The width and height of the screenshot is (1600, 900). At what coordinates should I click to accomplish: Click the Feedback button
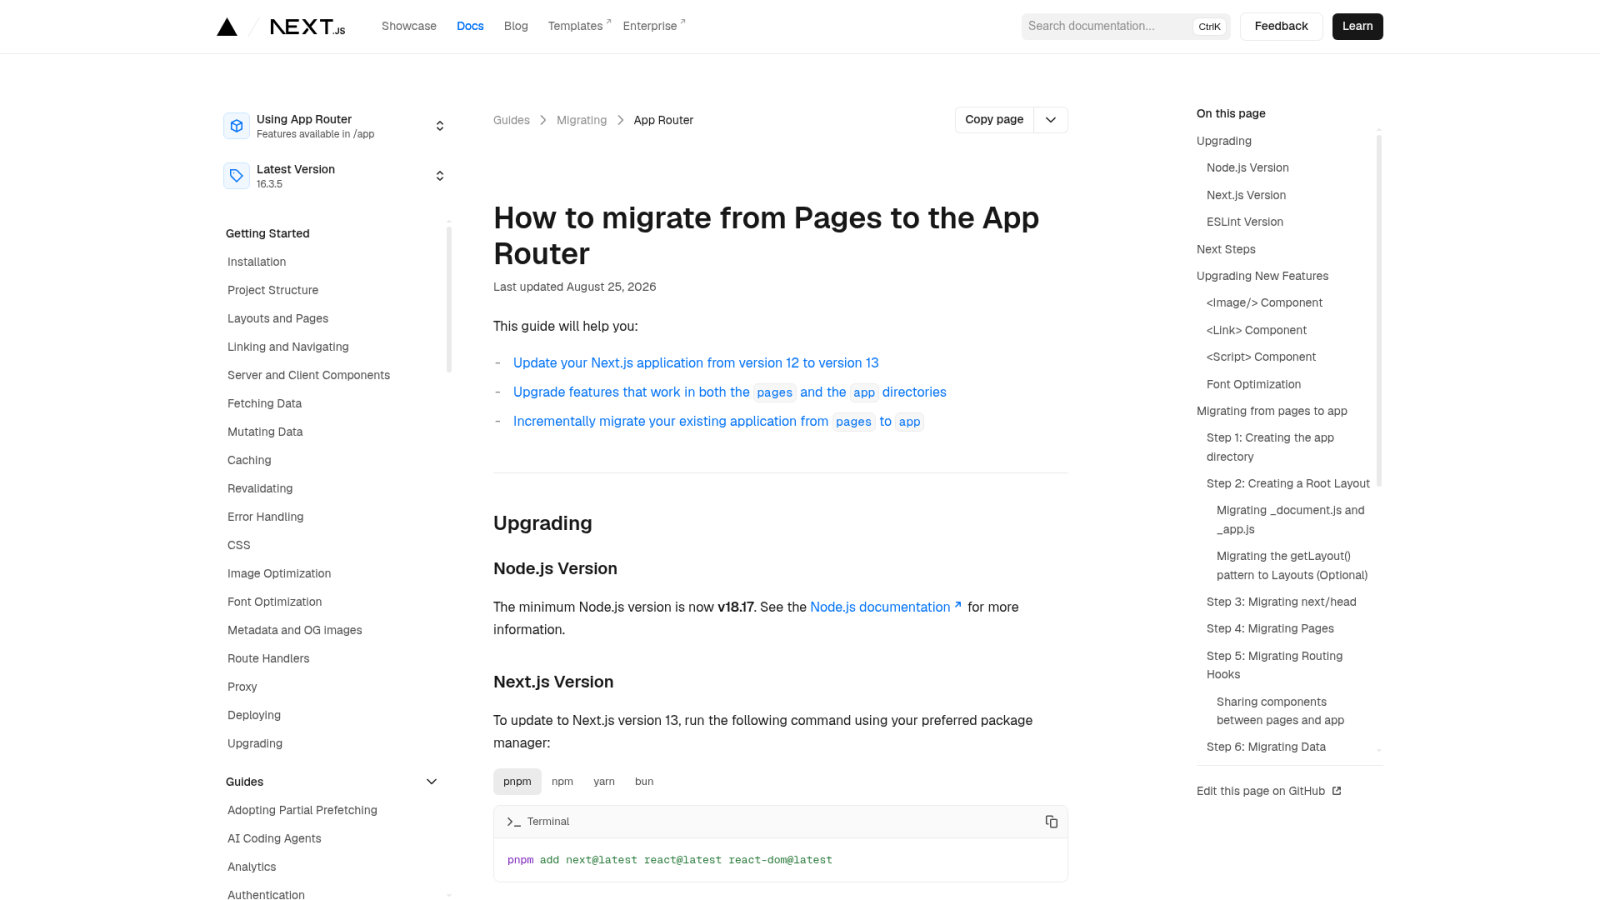click(1281, 26)
